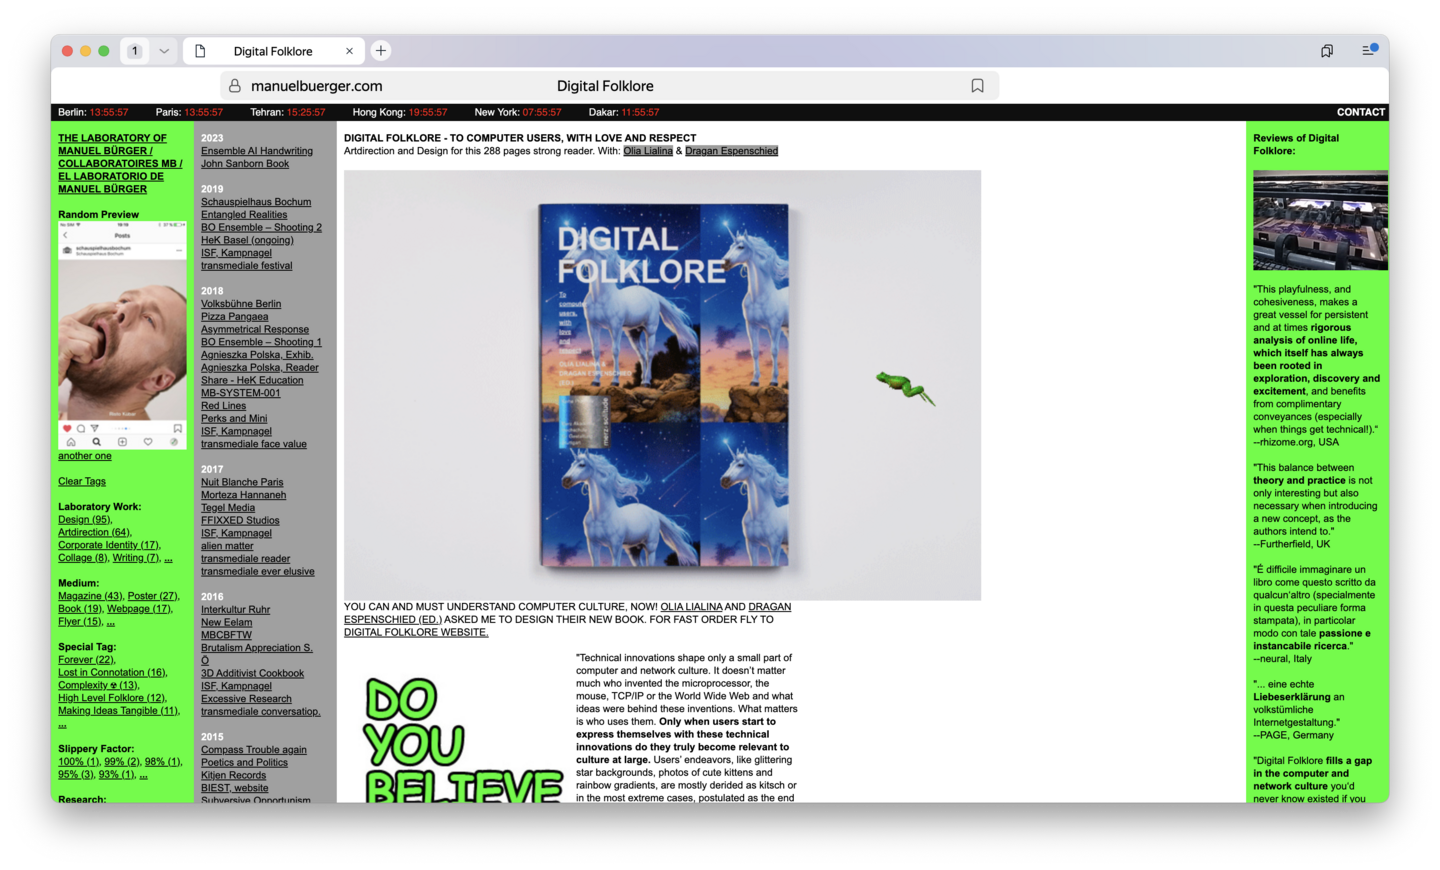Click the Clear Tags link

pos(82,482)
